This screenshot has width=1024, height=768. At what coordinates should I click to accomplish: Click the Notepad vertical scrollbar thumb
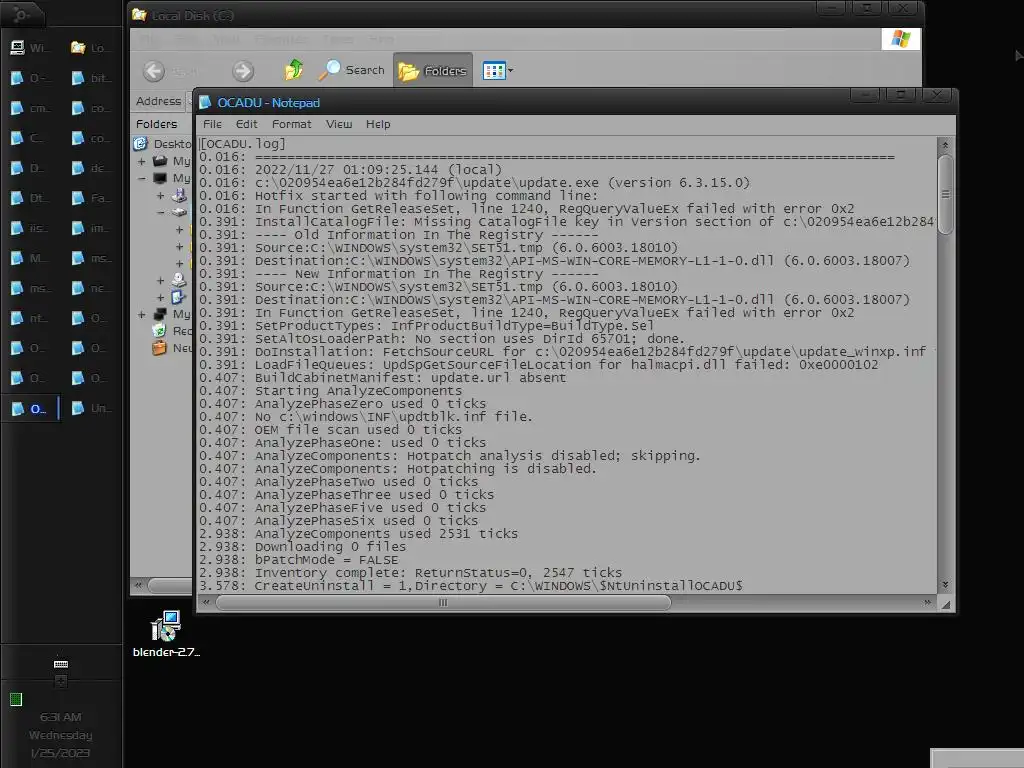pos(944,193)
